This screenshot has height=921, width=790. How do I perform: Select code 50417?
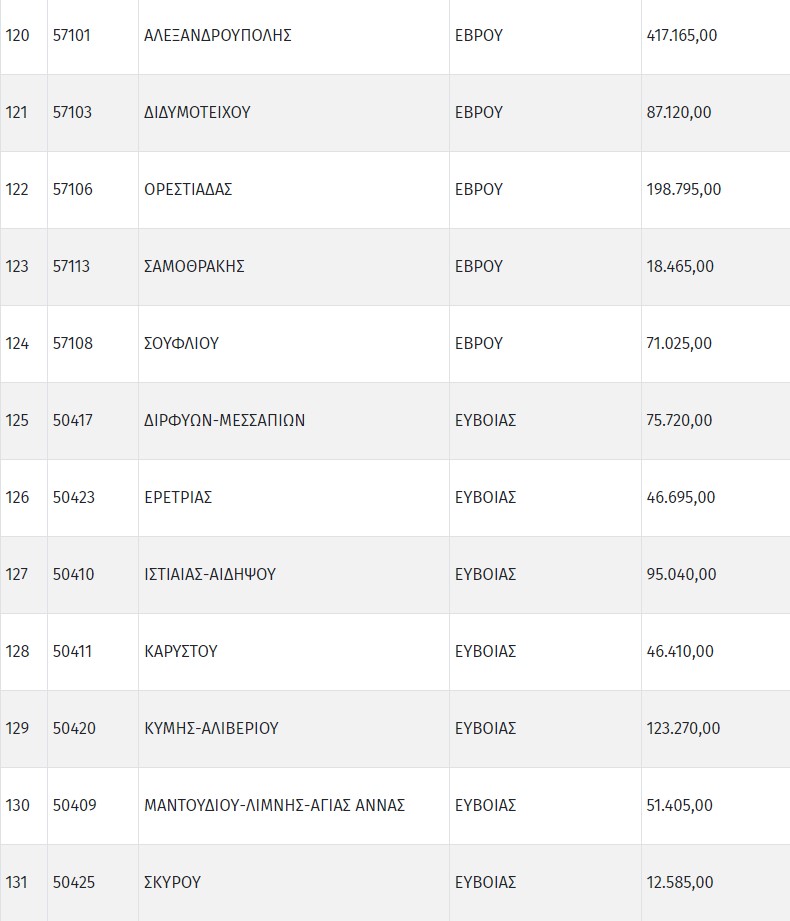point(72,421)
